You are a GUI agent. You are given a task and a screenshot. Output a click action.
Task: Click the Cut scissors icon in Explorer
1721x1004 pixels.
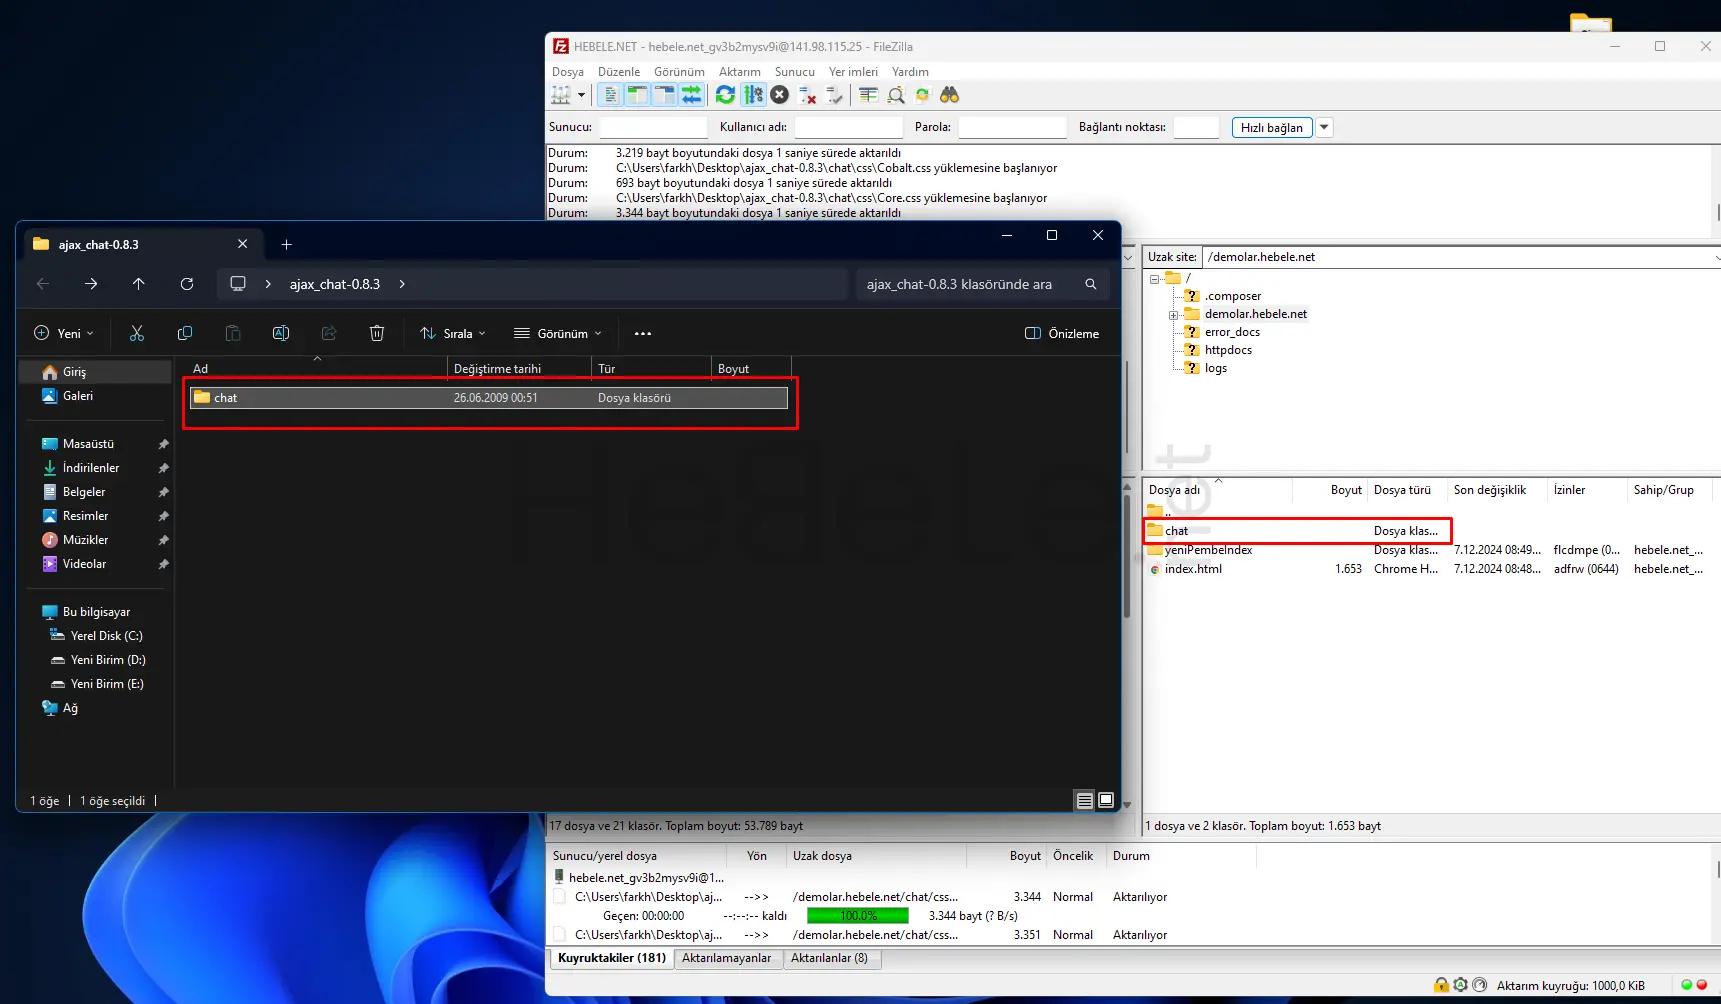(x=137, y=334)
